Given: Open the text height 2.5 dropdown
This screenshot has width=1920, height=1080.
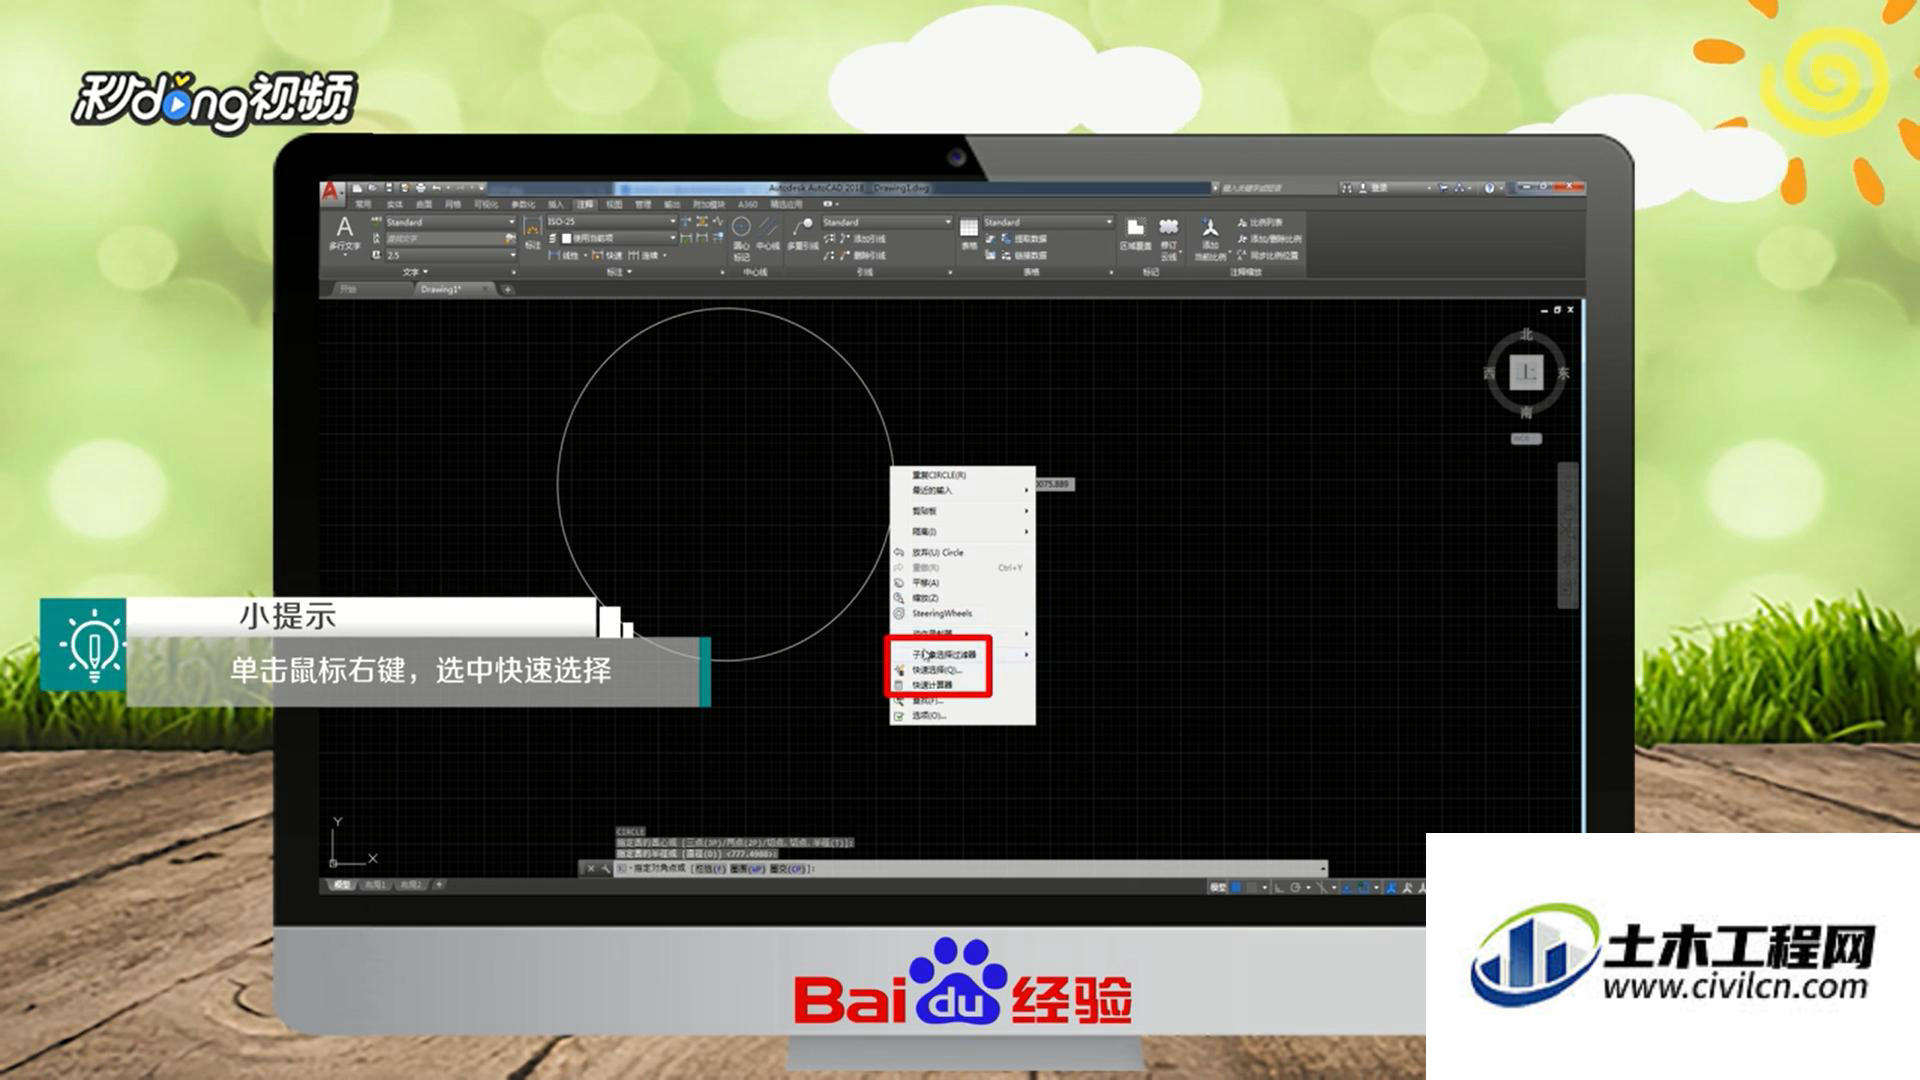Looking at the screenshot, I should [x=450, y=255].
